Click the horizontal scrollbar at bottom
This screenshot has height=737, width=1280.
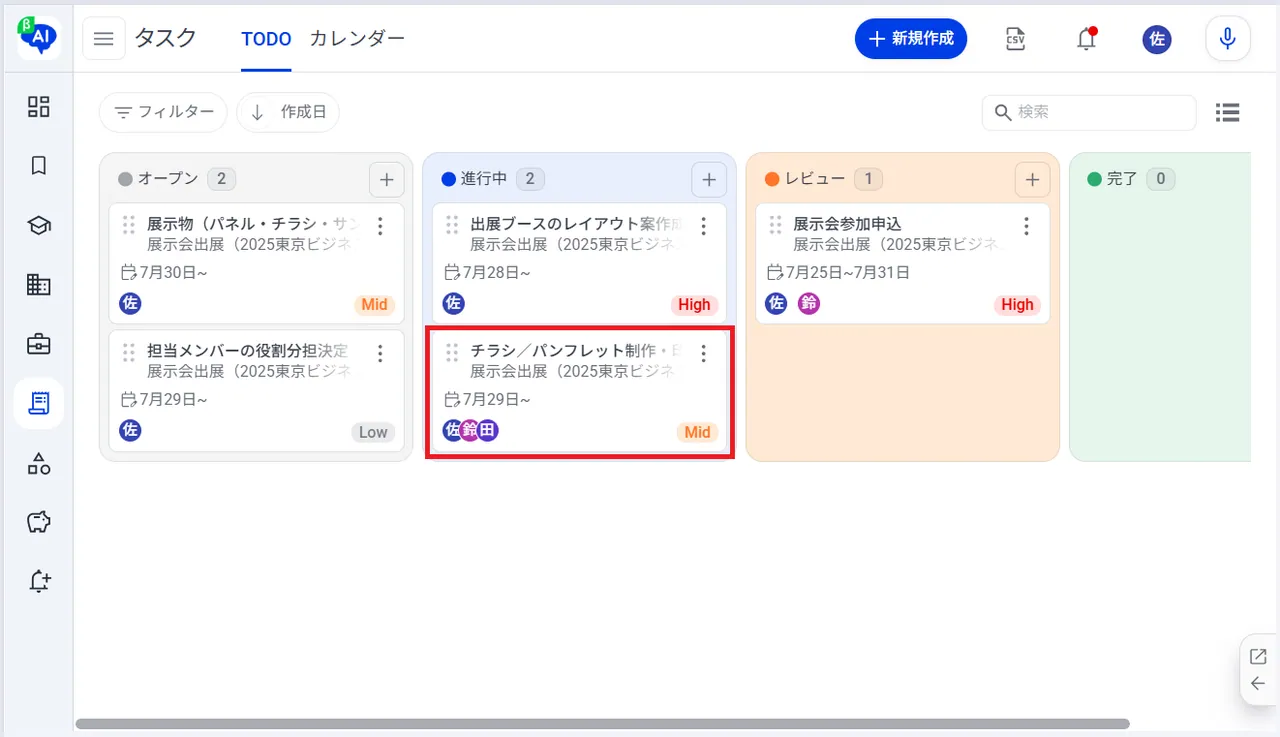[602, 723]
